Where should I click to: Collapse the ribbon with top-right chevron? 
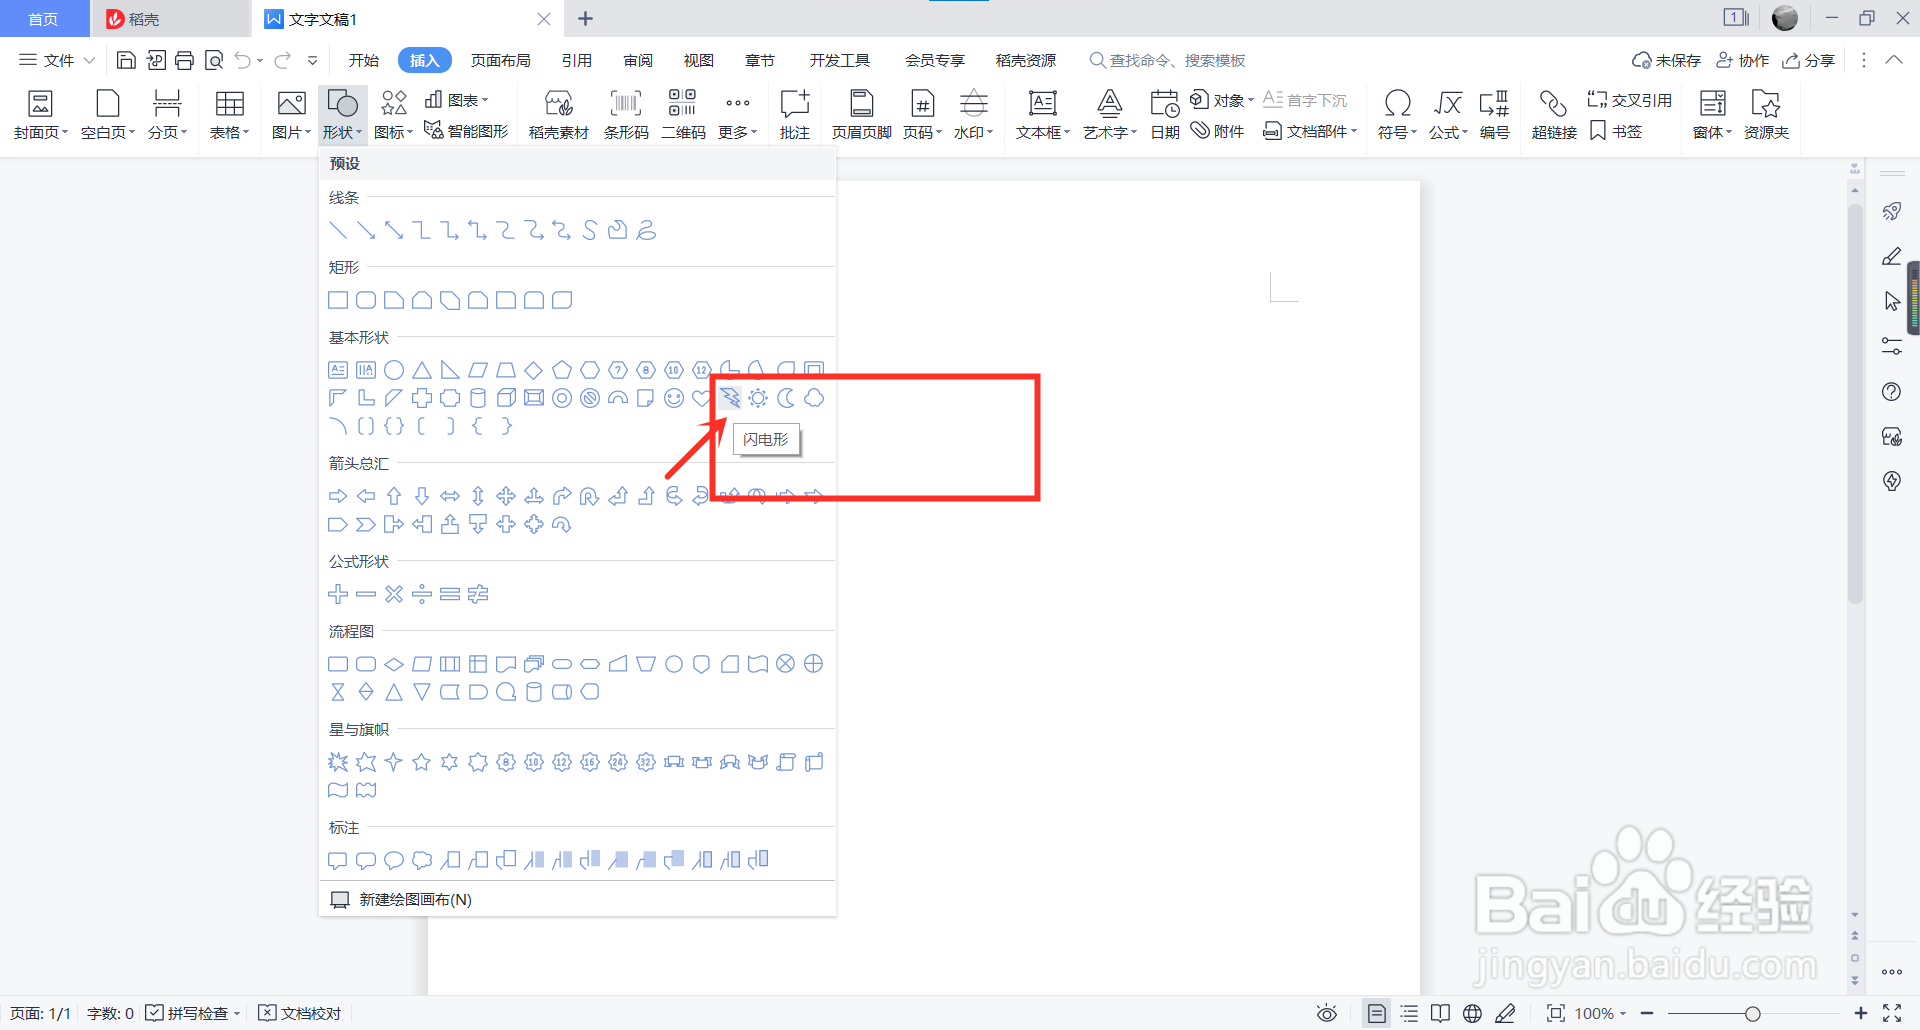[1894, 60]
